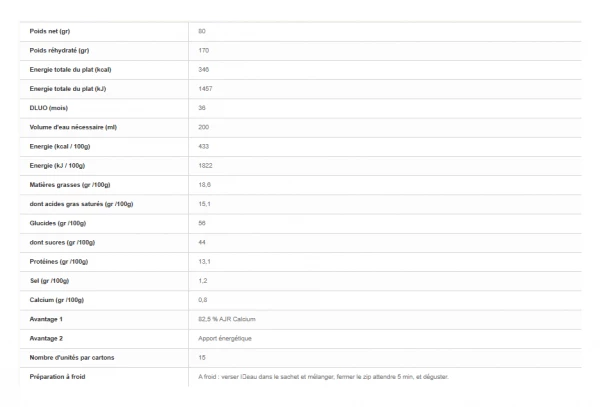
Task: Select the value 1457 for total energy in kJ
Action: click(x=209, y=89)
